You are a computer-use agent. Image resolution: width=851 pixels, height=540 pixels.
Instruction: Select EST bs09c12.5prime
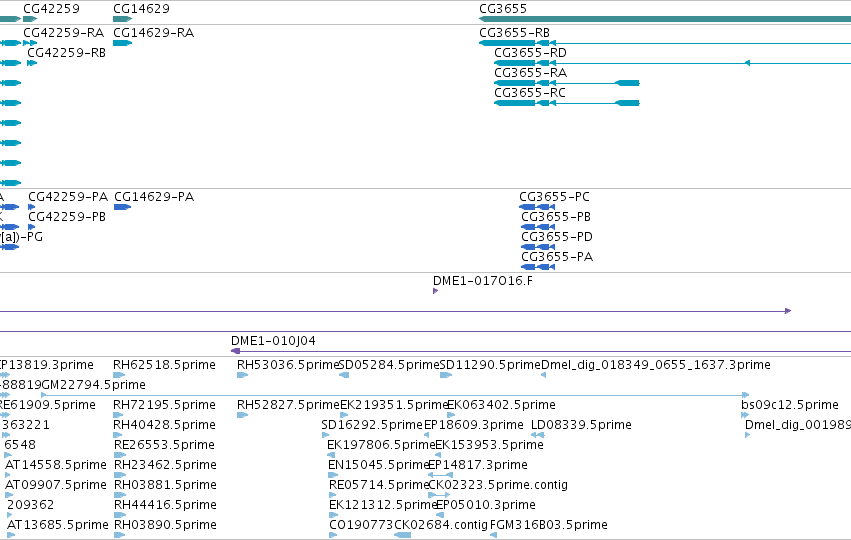click(x=790, y=405)
